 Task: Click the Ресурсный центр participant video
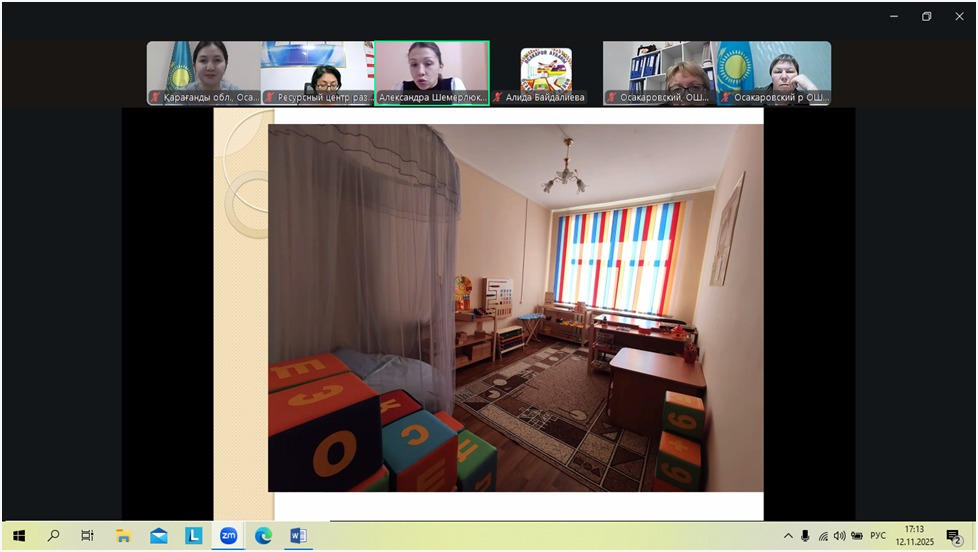click(x=318, y=72)
